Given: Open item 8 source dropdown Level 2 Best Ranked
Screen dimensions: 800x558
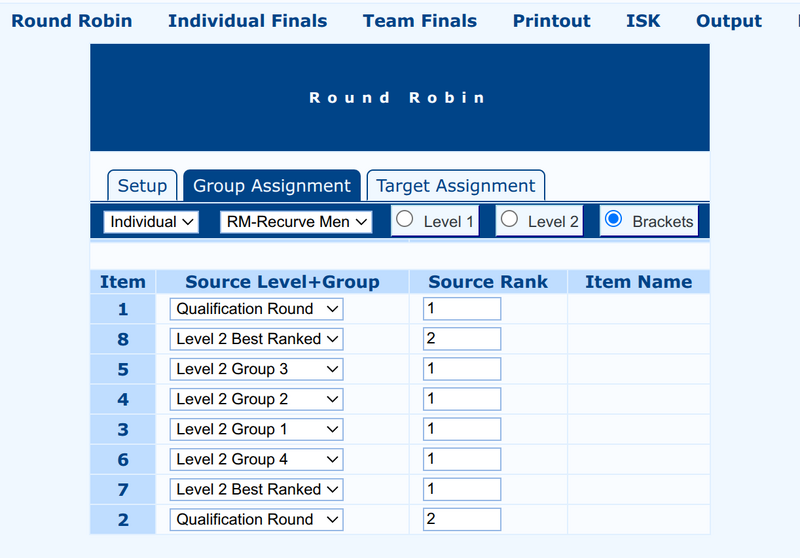Looking at the screenshot, I should click(x=256, y=339).
